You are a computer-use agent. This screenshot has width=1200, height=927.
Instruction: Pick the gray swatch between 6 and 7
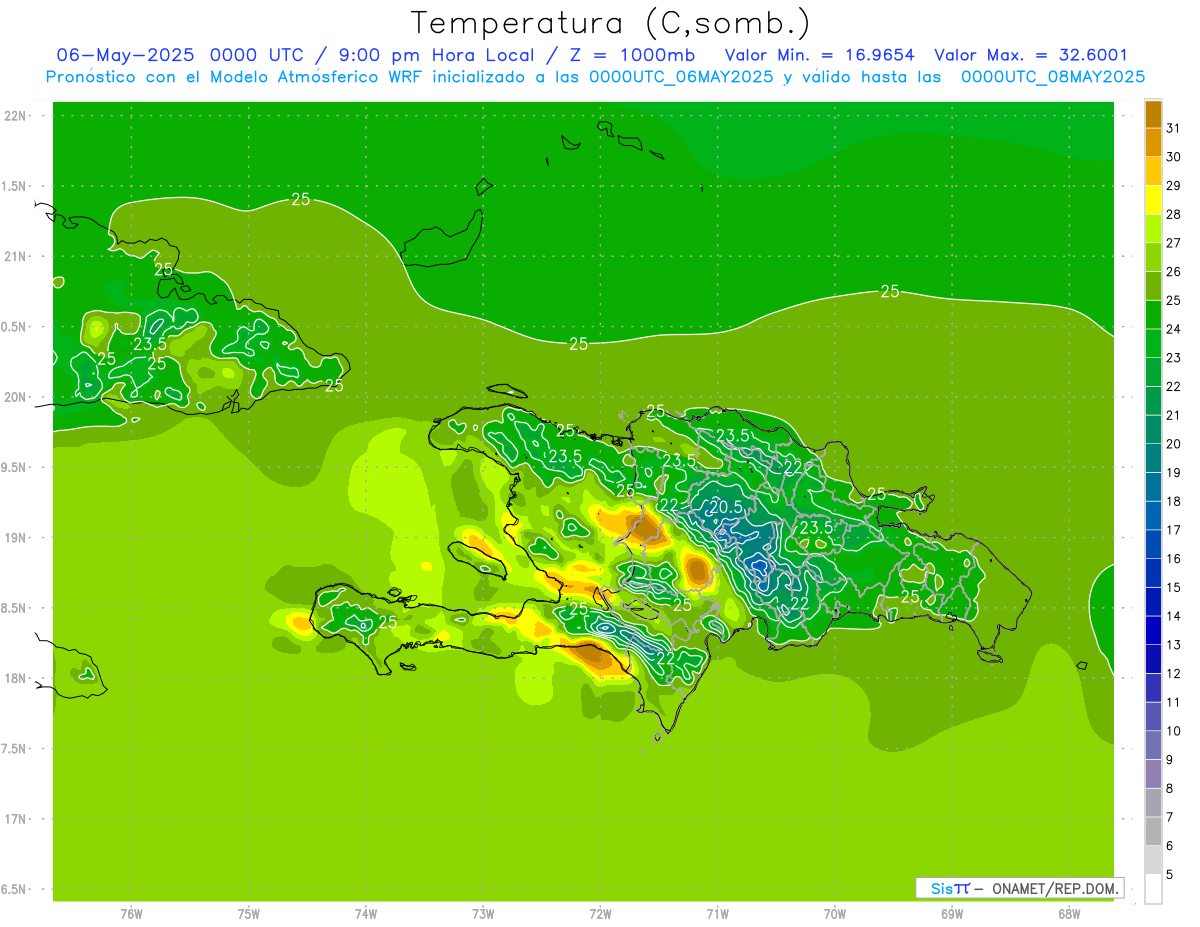tap(1153, 831)
